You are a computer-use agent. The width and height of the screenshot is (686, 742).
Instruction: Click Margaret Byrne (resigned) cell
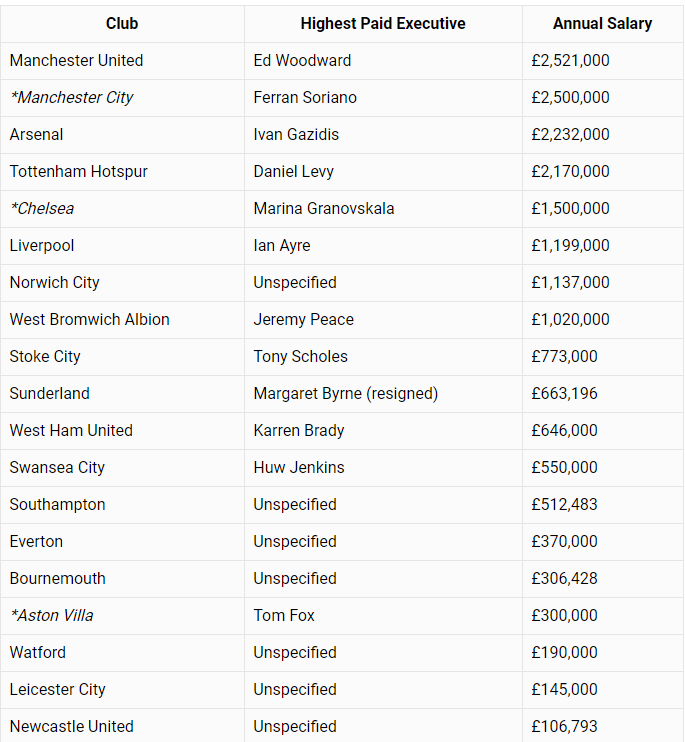click(x=383, y=394)
